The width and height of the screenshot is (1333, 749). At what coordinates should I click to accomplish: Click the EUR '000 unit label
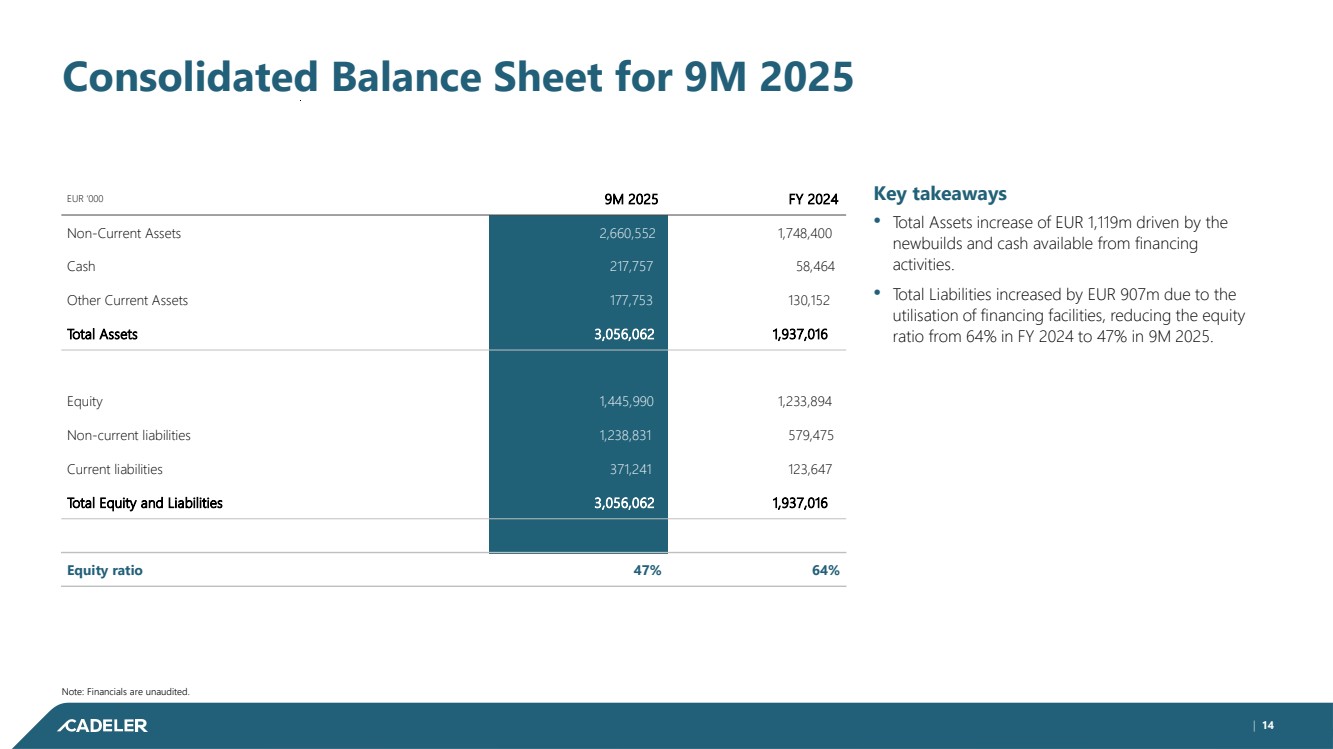[85, 199]
